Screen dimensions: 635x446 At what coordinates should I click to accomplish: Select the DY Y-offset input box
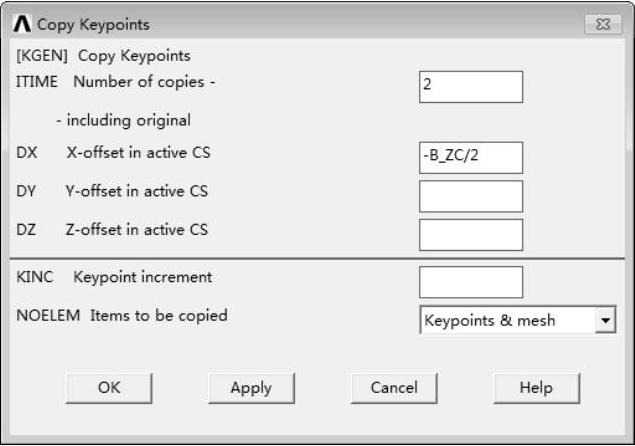(x=470, y=196)
